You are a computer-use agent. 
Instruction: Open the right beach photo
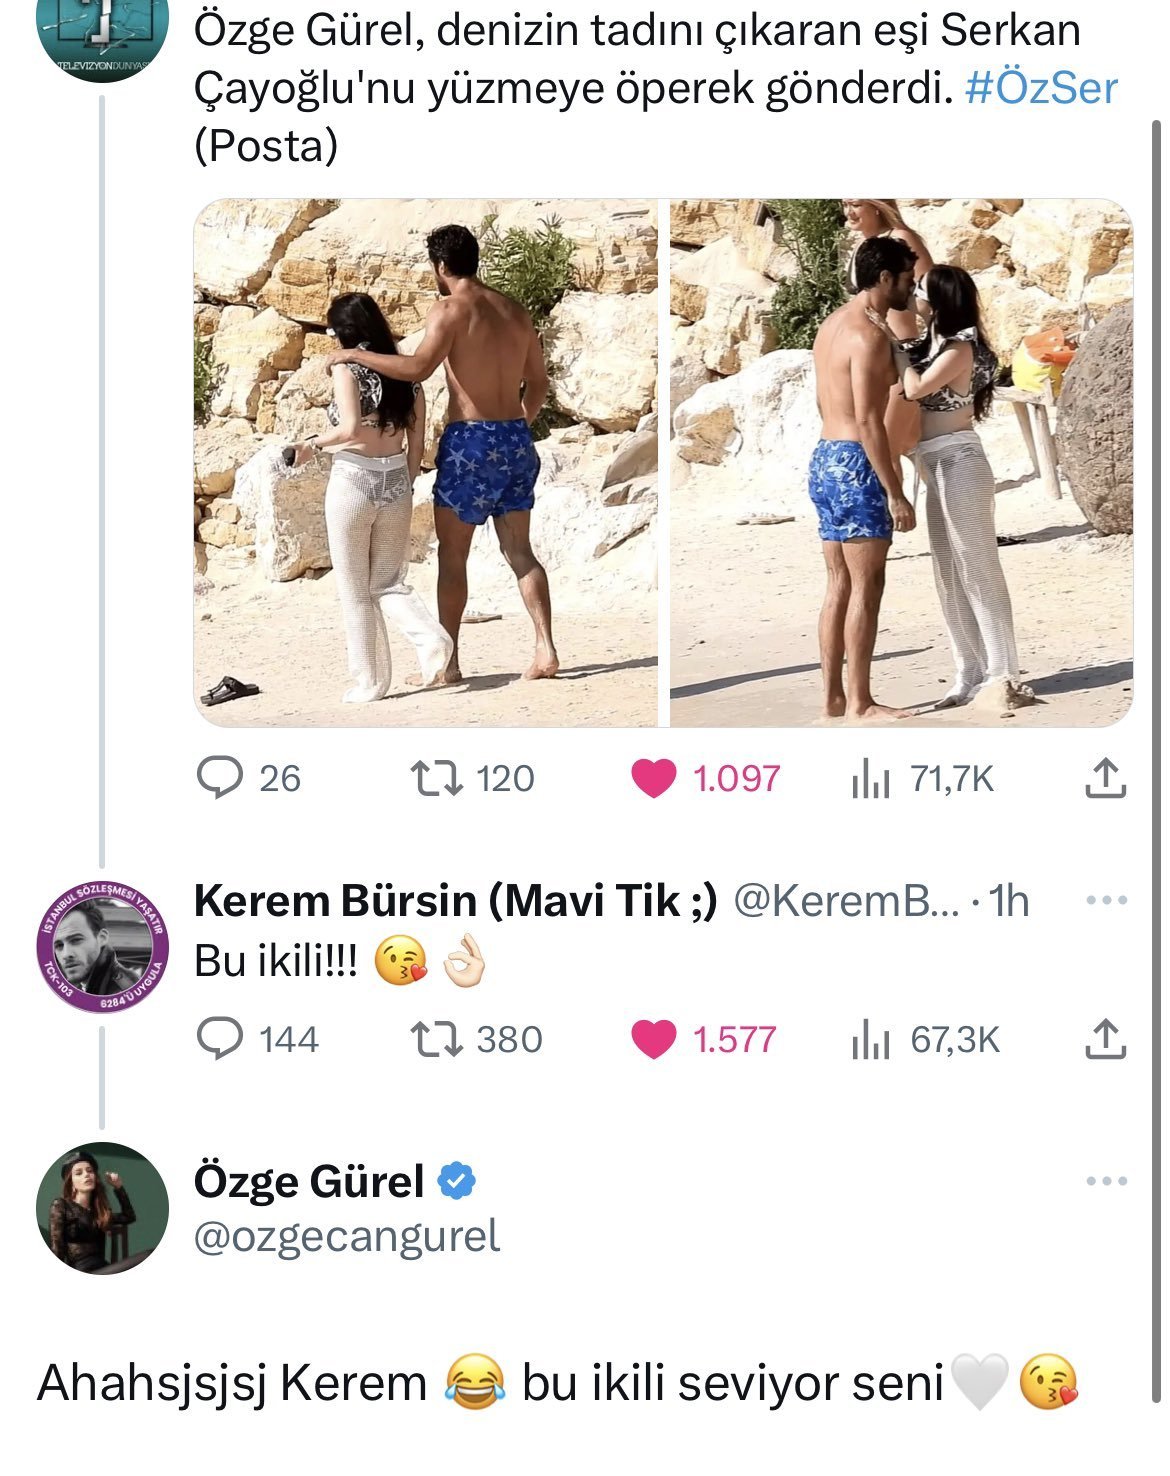point(900,462)
